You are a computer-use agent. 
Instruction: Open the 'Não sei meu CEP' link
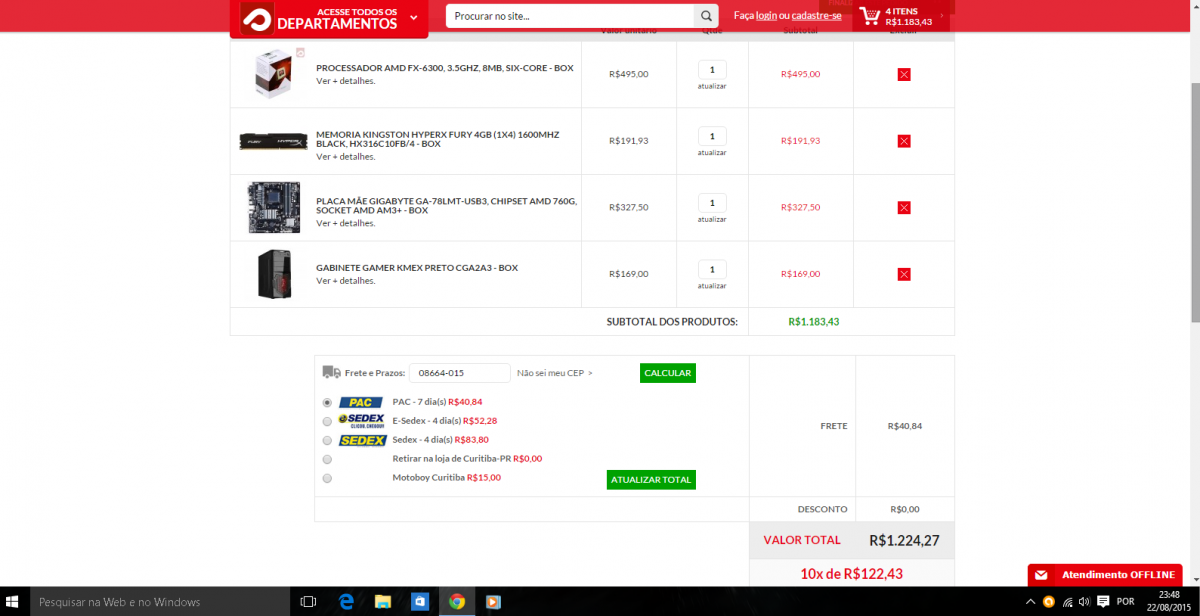[554, 373]
